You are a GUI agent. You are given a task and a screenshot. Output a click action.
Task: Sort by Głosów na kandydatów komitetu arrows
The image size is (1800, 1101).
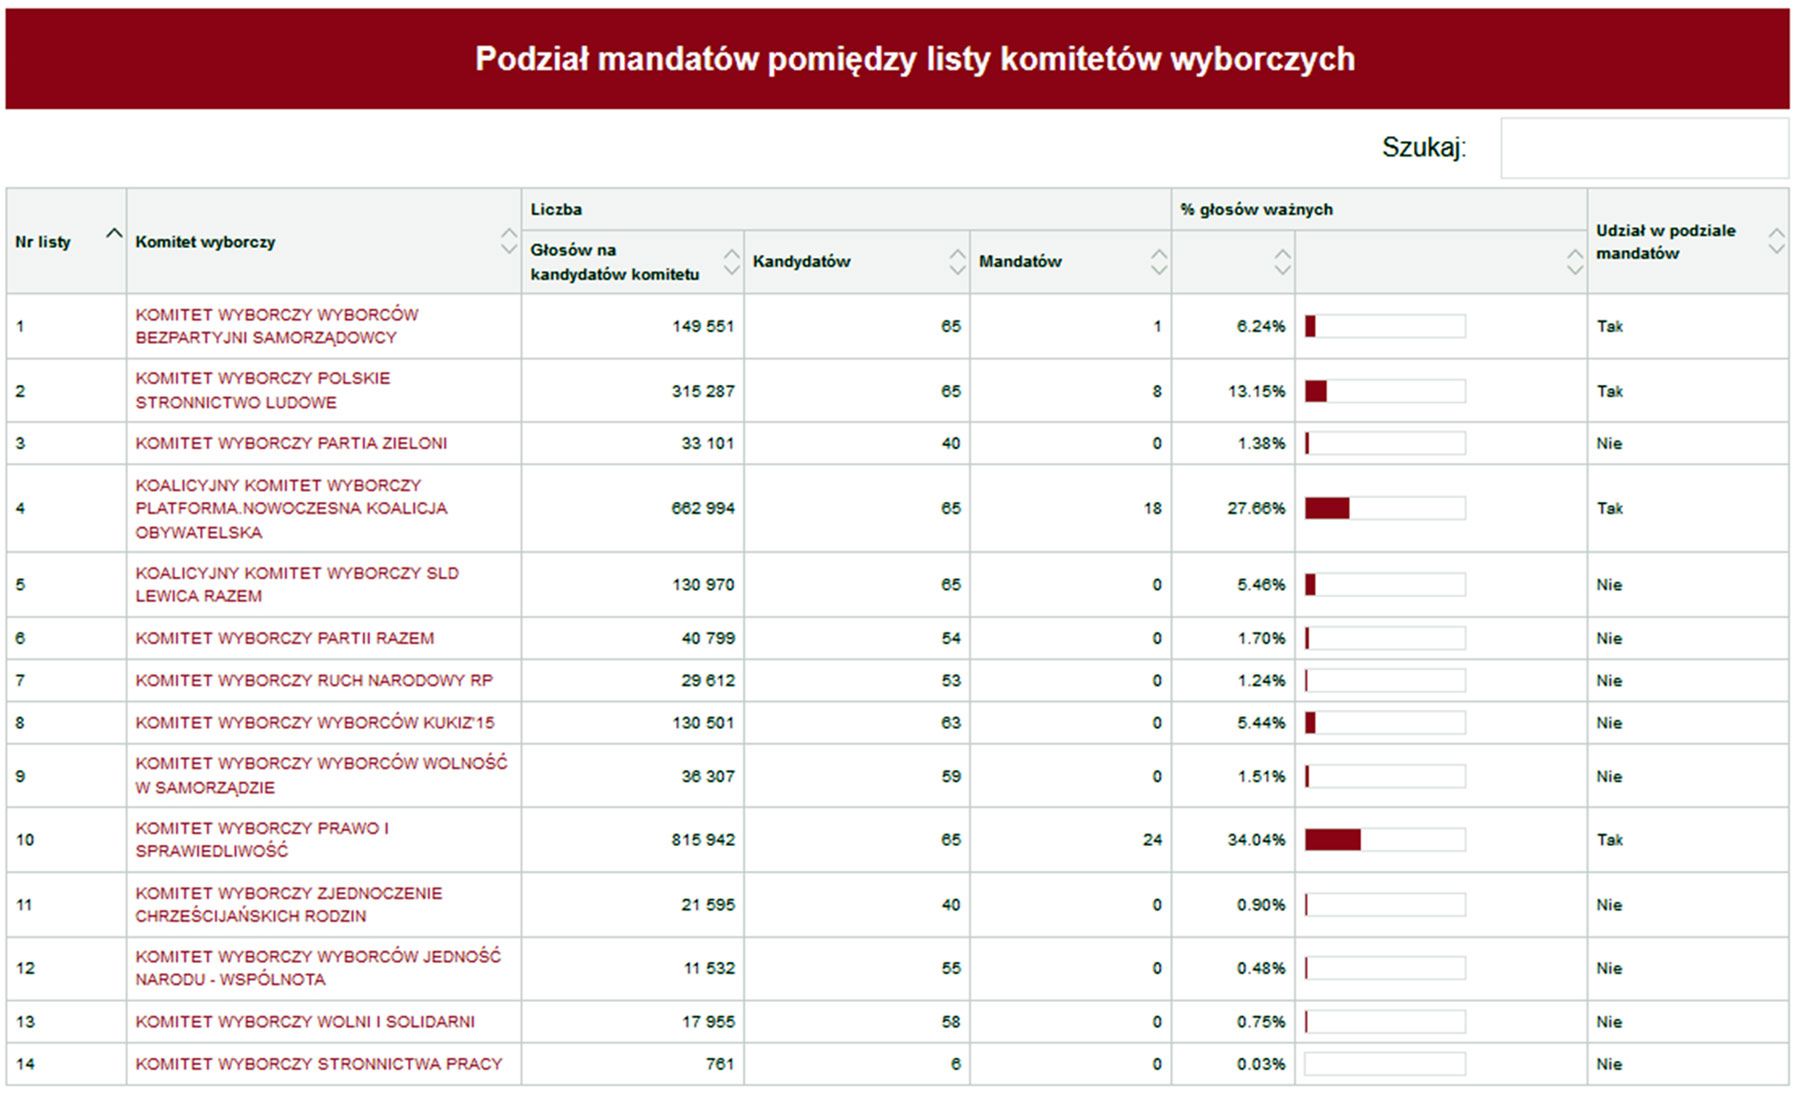pos(732,261)
